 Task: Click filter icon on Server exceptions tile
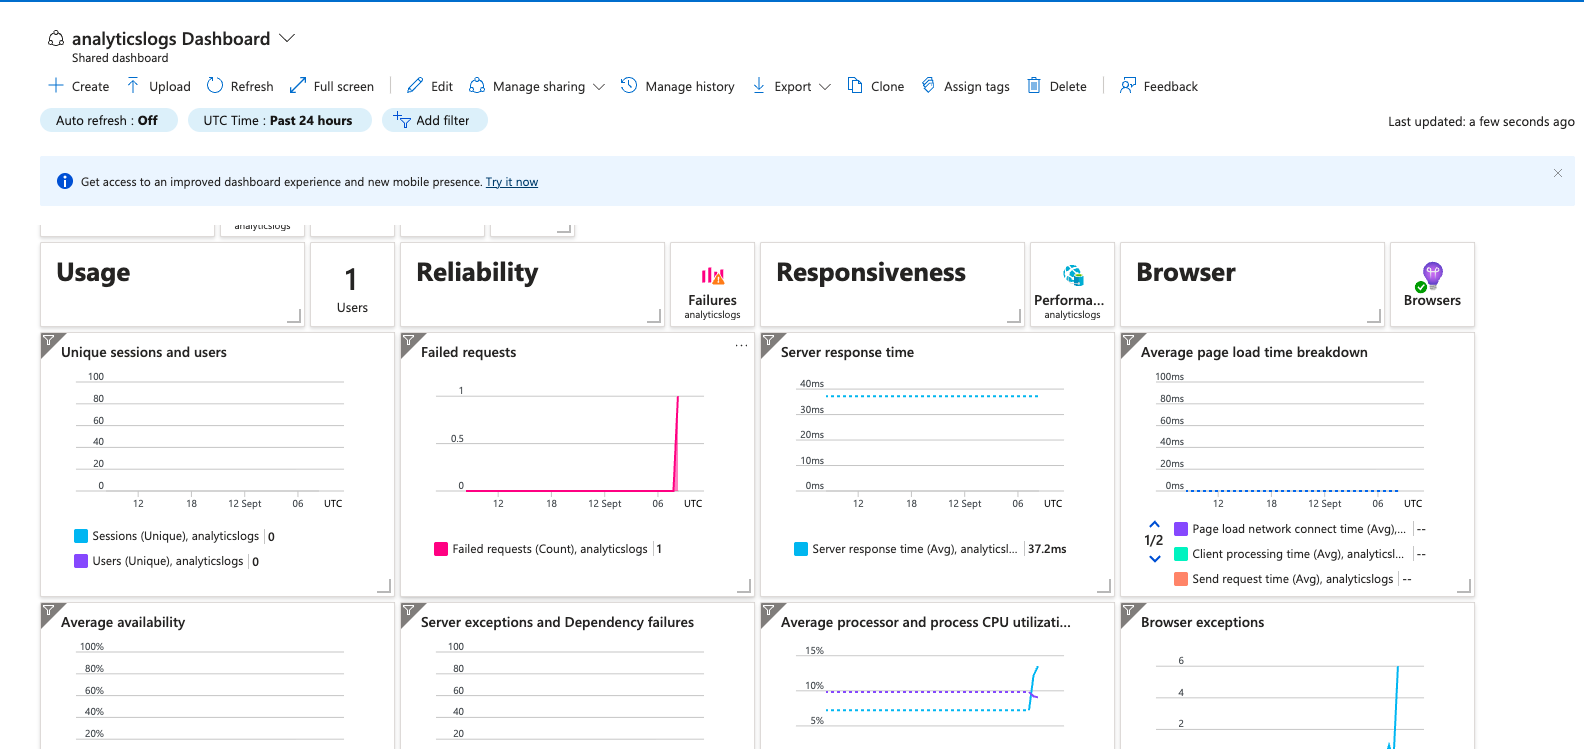408,610
